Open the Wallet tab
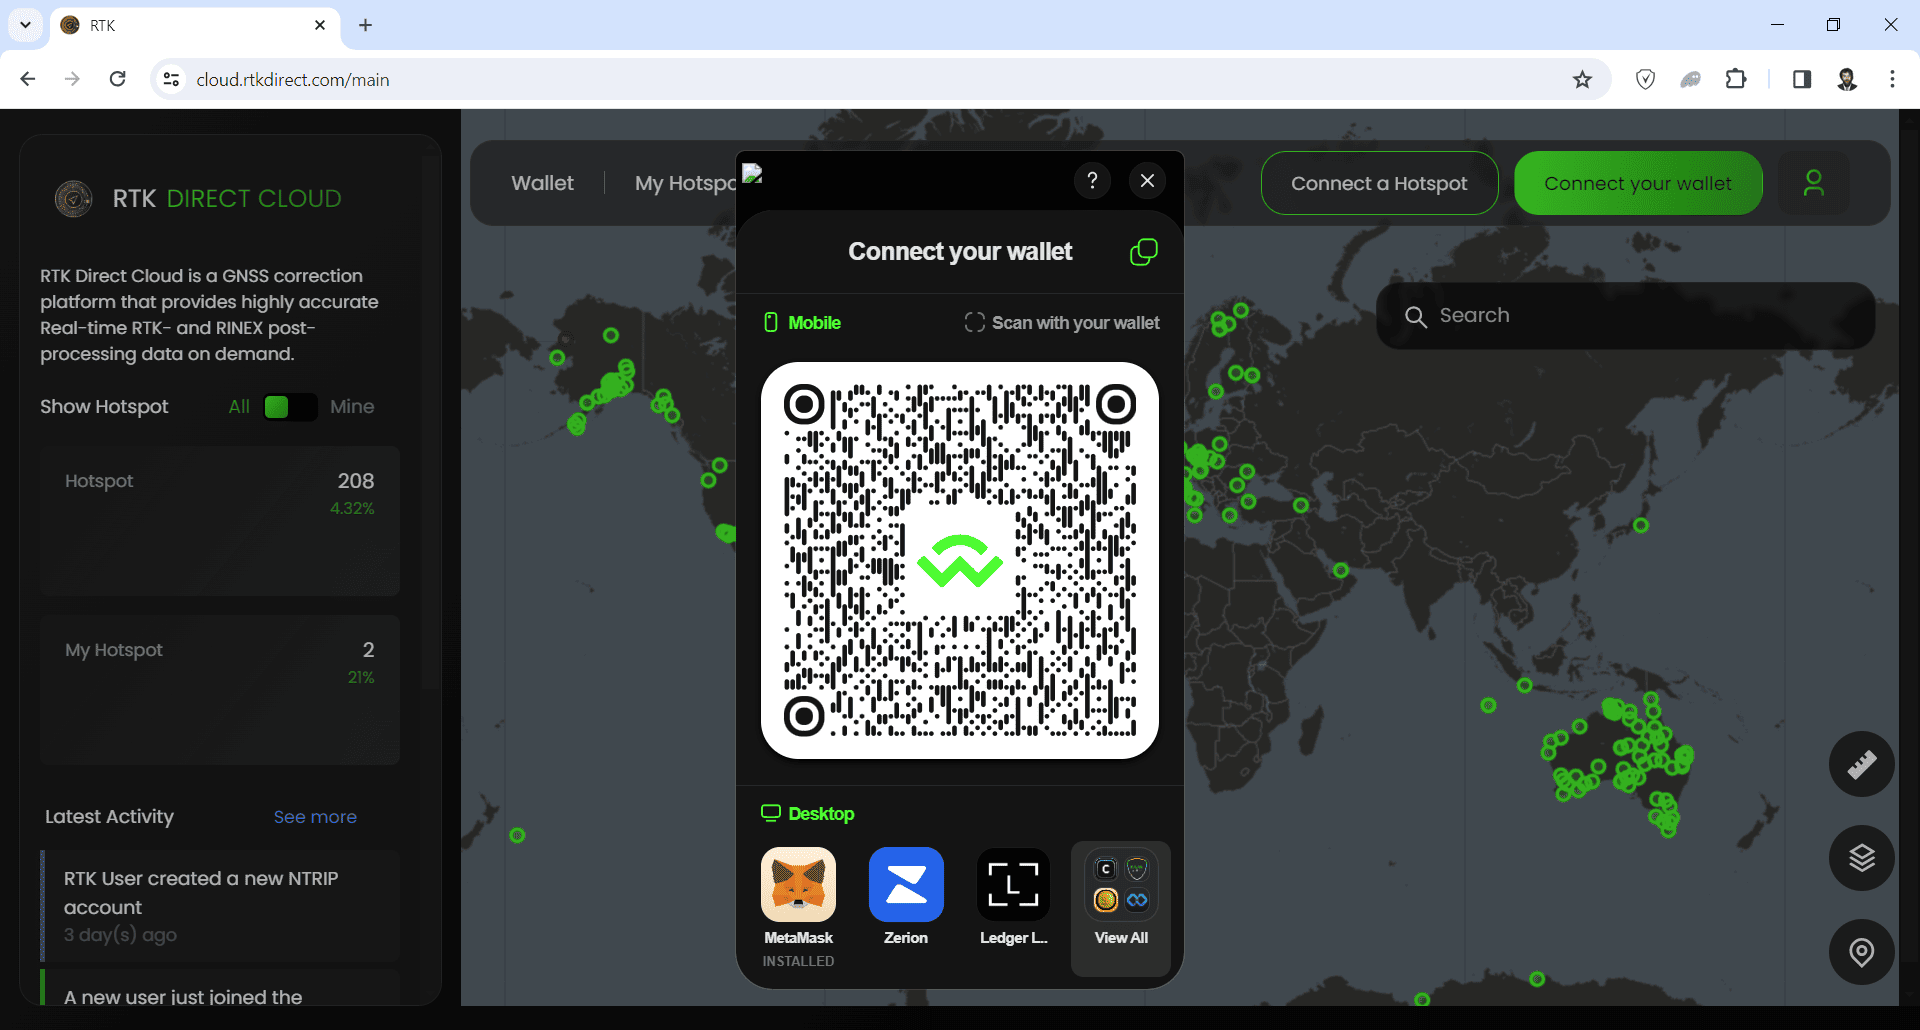This screenshot has height=1030, width=1920. [542, 183]
